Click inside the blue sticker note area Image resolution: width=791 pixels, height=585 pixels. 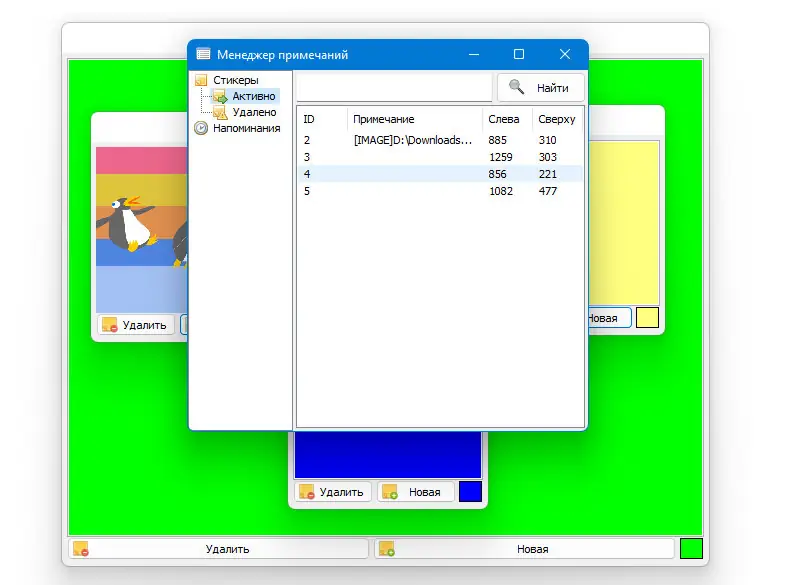pos(388,455)
